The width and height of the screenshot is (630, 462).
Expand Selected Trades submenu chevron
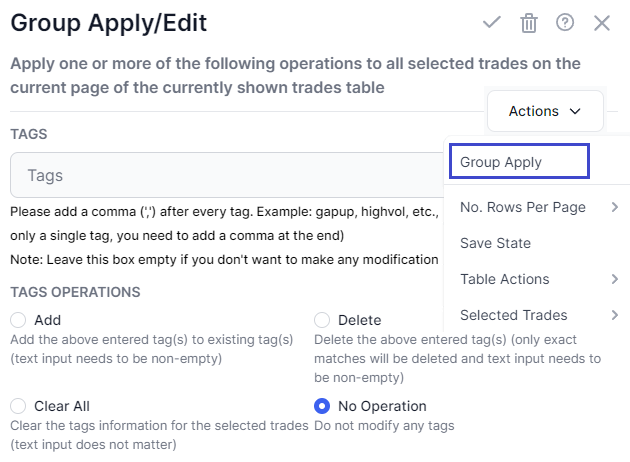click(x=615, y=315)
